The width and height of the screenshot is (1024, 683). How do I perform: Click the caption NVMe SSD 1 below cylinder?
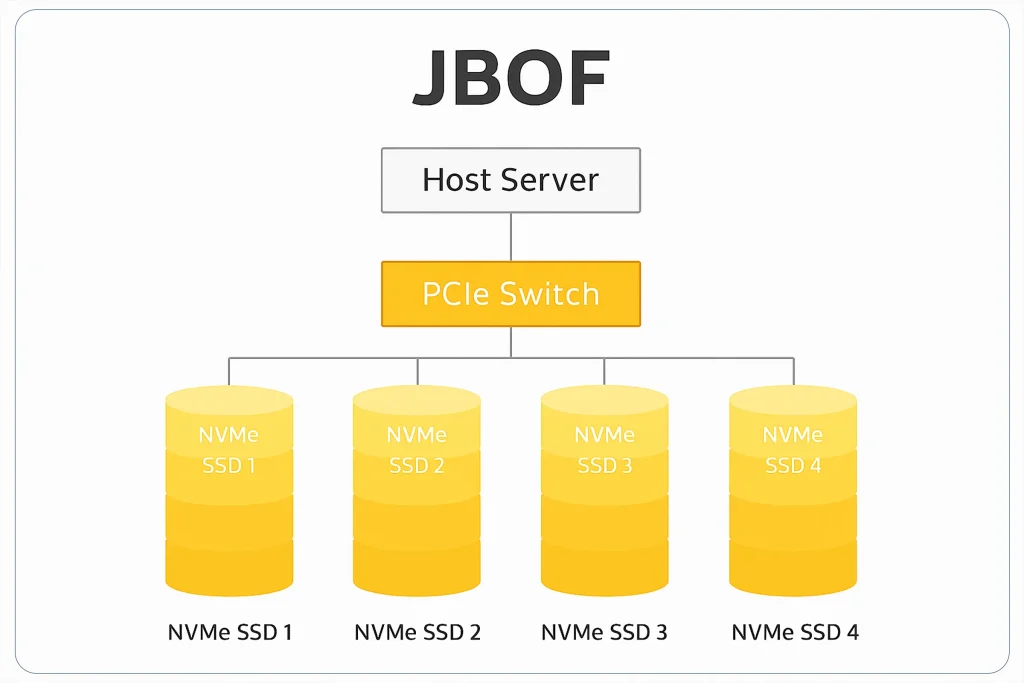coord(230,632)
